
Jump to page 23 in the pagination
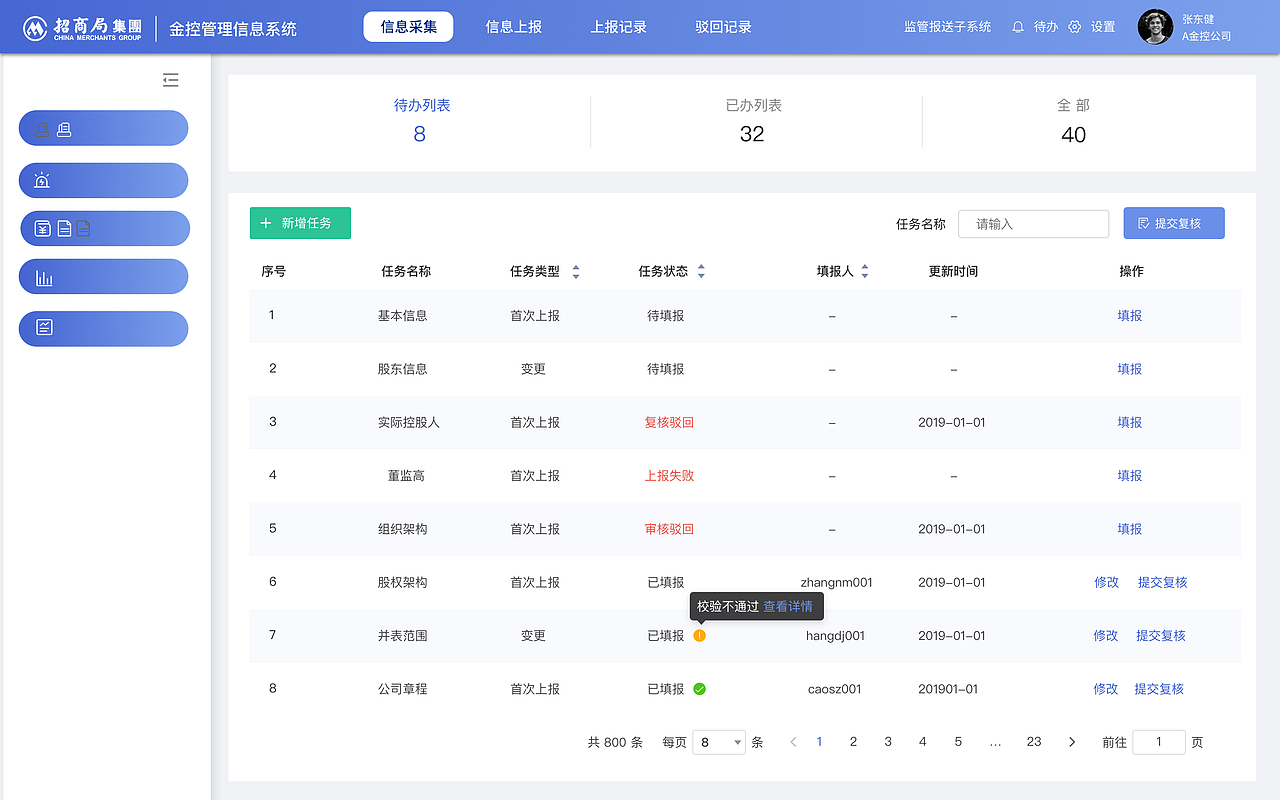tap(1034, 742)
